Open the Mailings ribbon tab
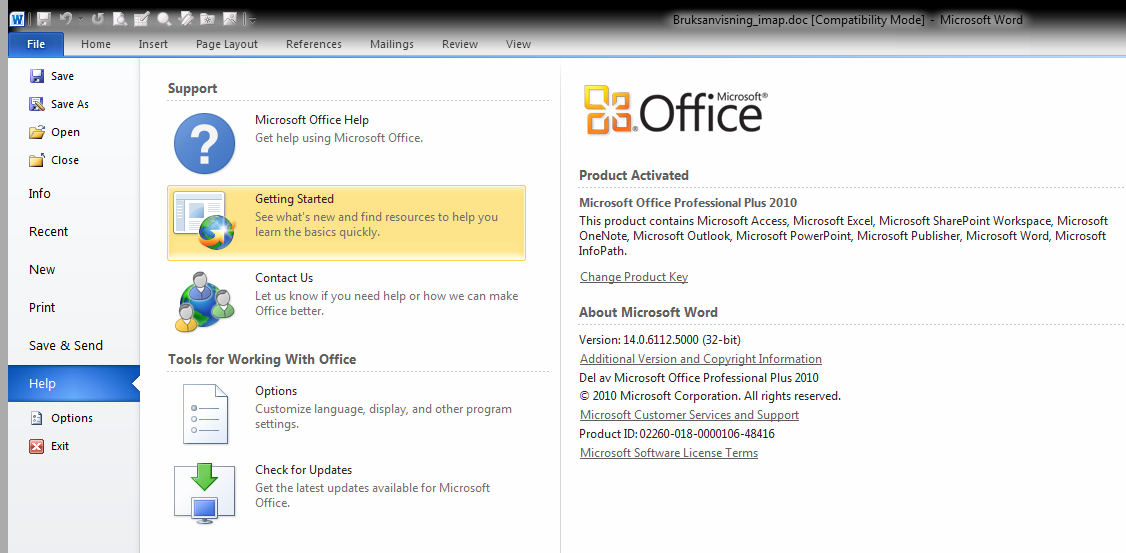This screenshot has width=1126, height=553. [391, 44]
